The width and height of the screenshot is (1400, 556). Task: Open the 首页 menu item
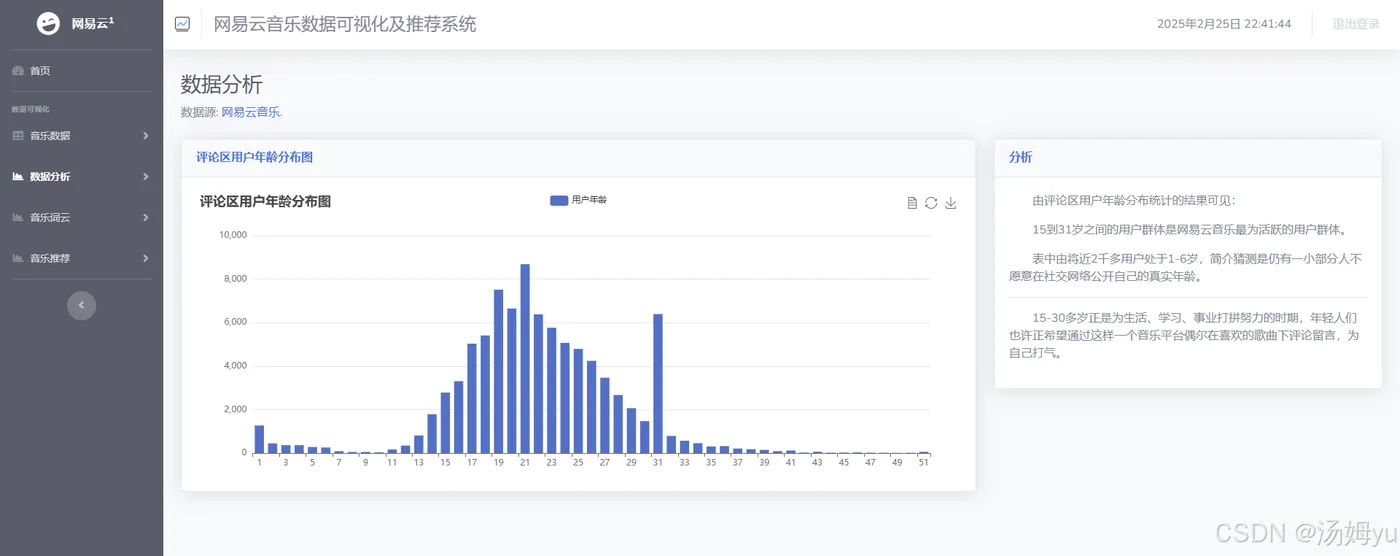[x=81, y=71]
